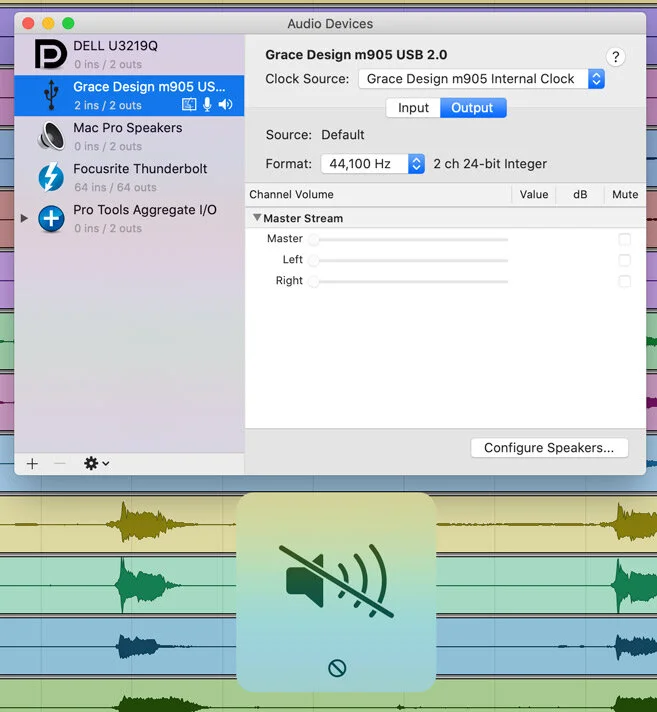Image resolution: width=657 pixels, height=712 pixels.
Task: Click the muted speaker volume overlay icon
Action: click(336, 581)
